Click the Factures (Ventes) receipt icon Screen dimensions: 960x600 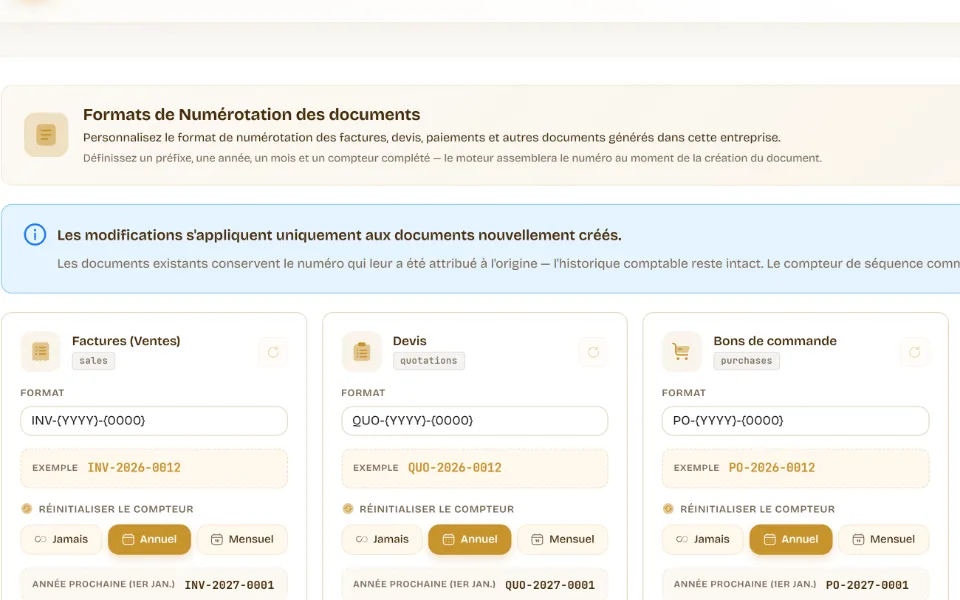click(40, 351)
